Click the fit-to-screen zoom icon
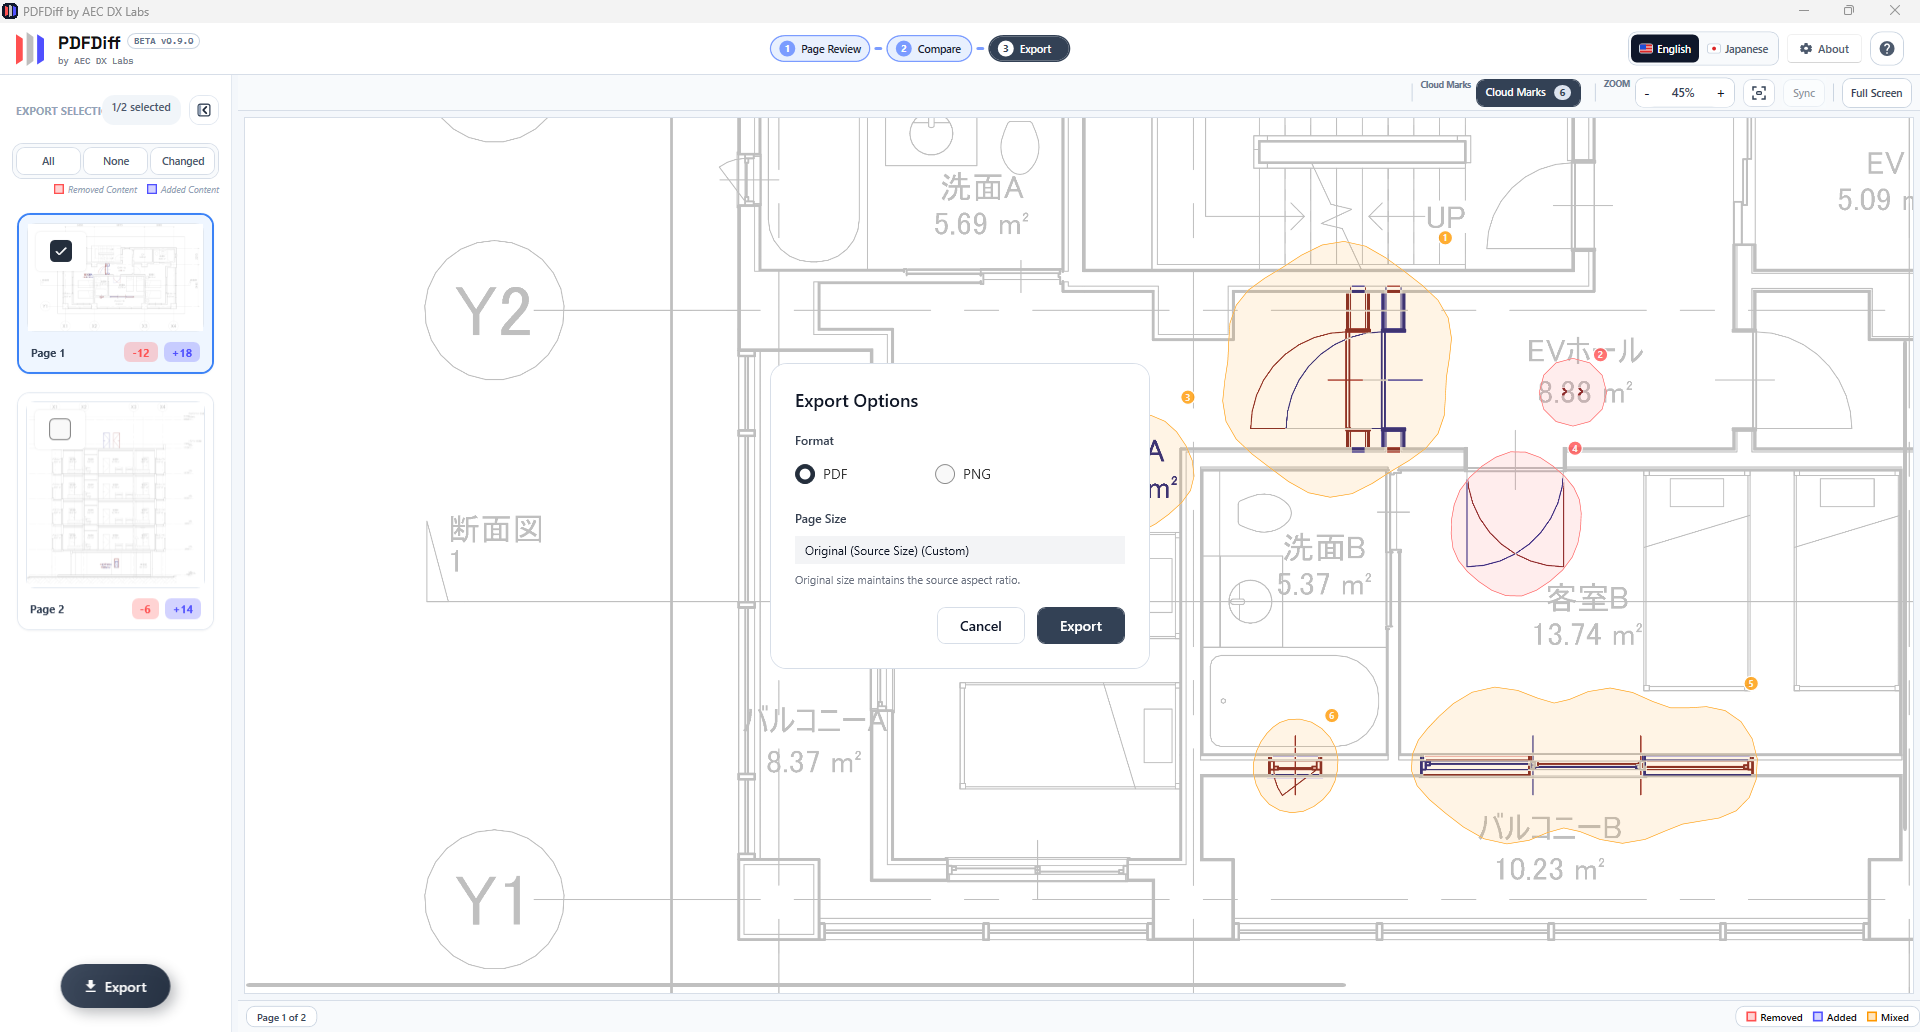Viewport: 1920px width, 1032px height. click(1759, 93)
